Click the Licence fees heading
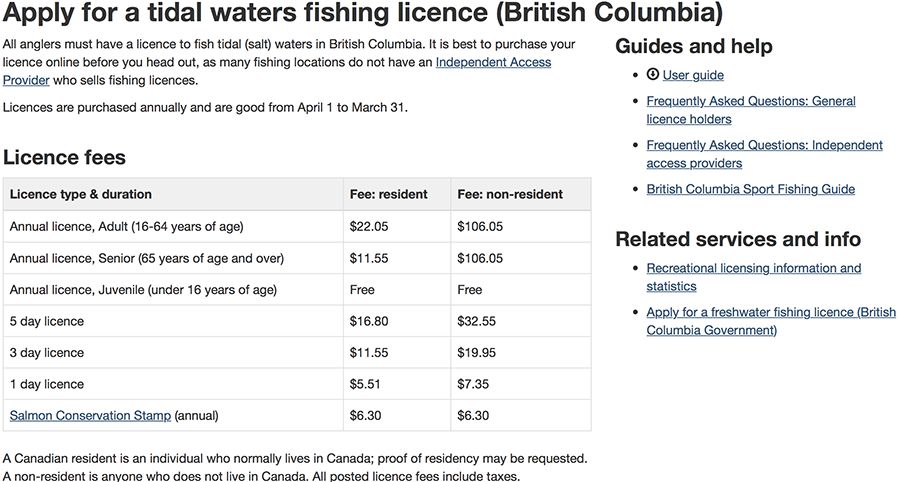 pos(64,157)
